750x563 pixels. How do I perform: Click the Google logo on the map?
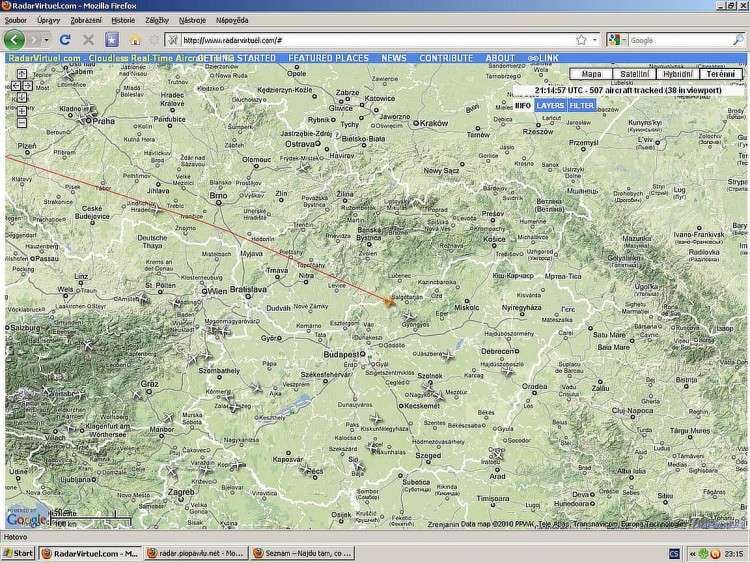(26, 520)
